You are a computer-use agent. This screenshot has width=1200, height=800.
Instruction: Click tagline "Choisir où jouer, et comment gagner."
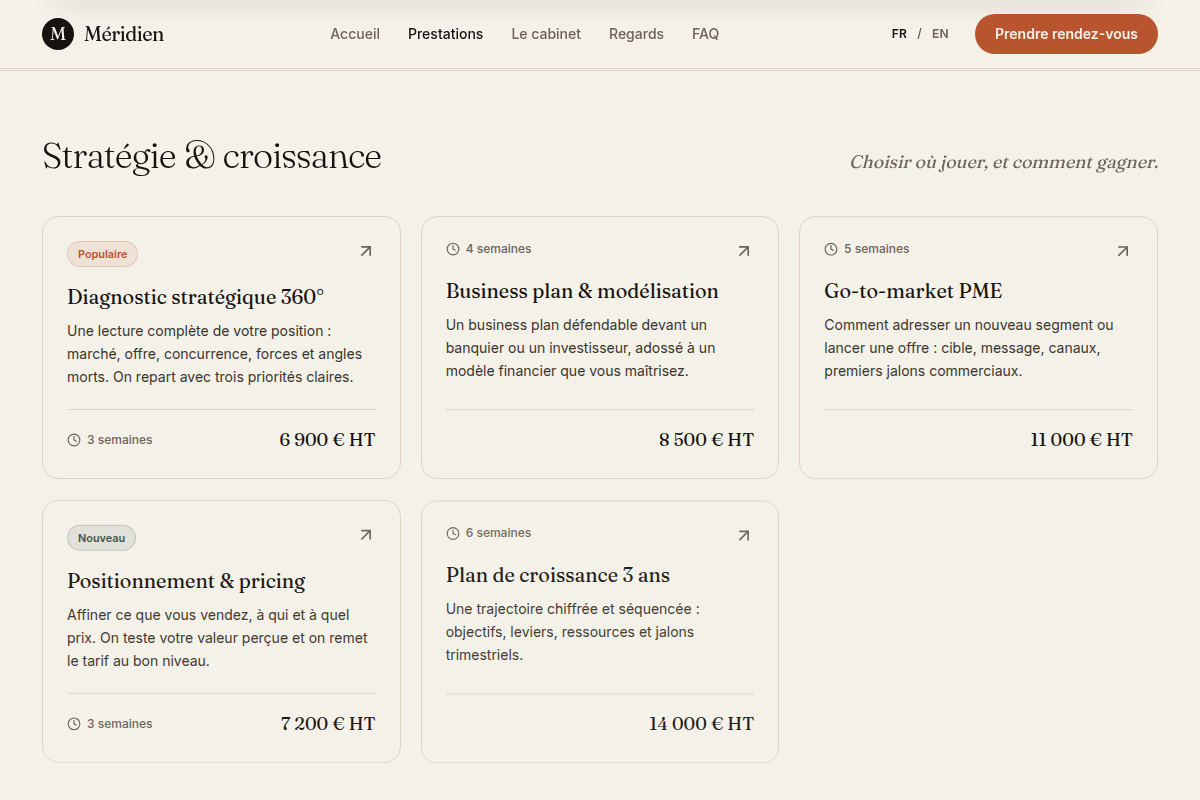point(1004,162)
